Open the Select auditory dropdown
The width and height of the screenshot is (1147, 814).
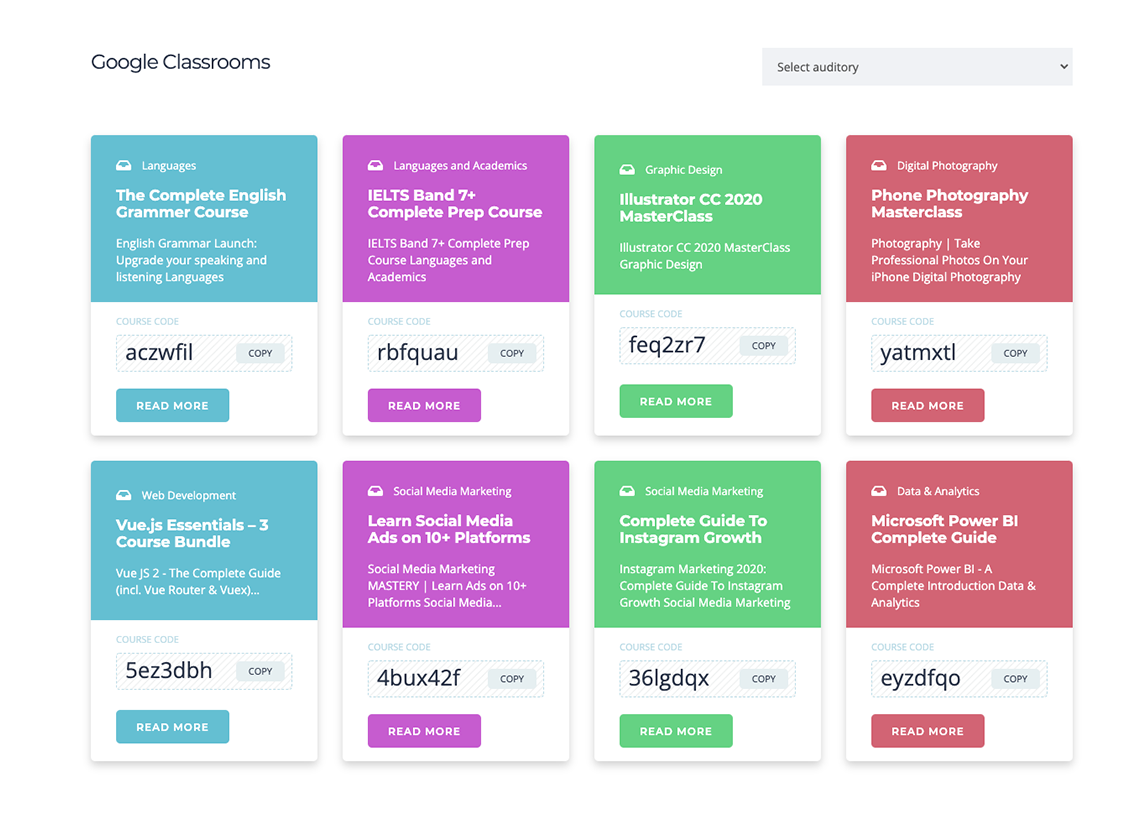pyautogui.click(x=916, y=67)
